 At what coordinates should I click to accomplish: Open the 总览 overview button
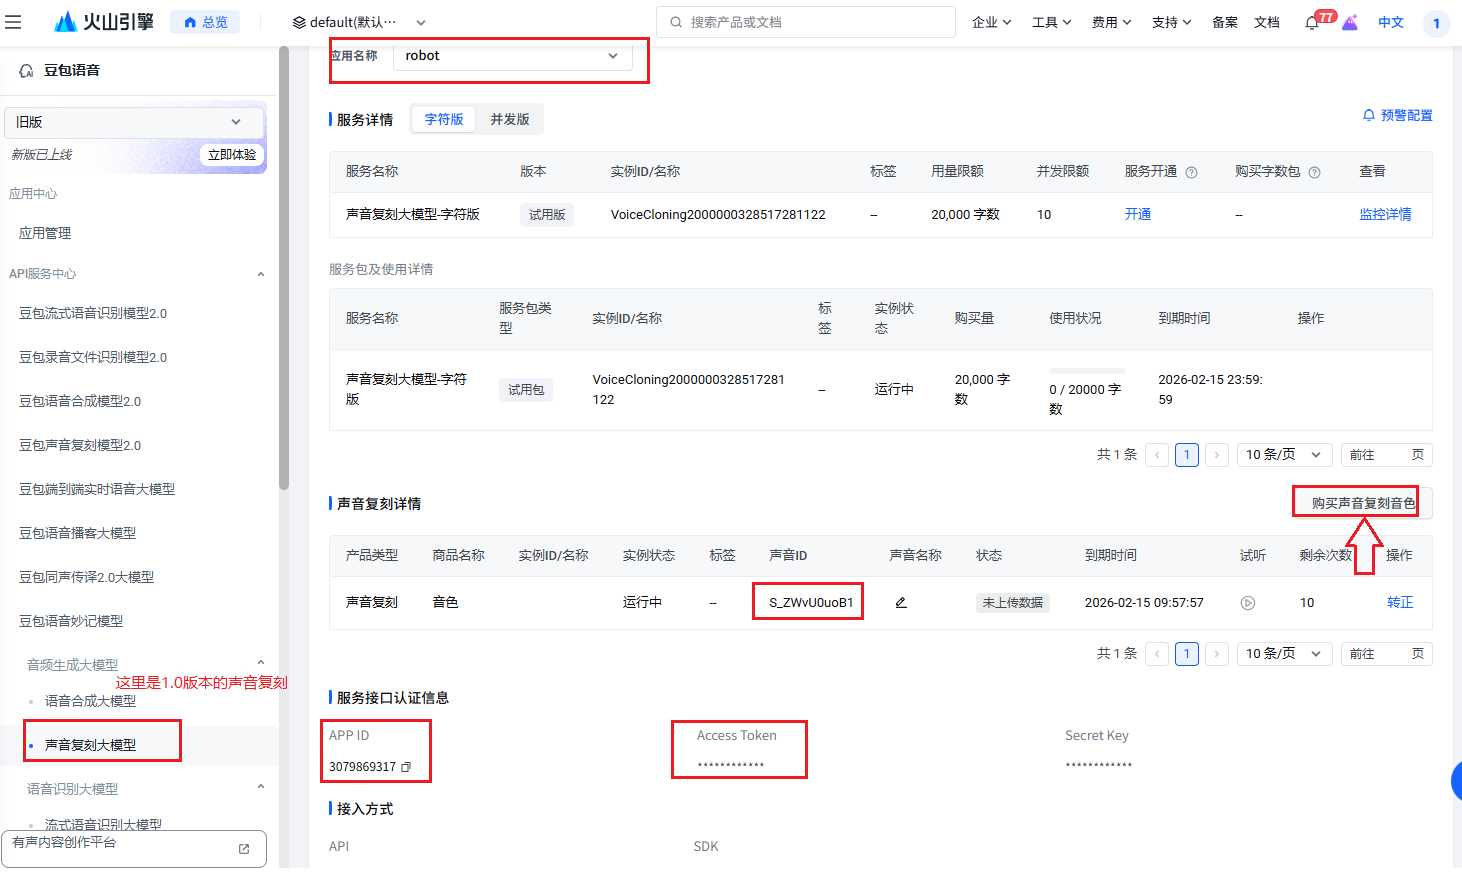(x=205, y=22)
